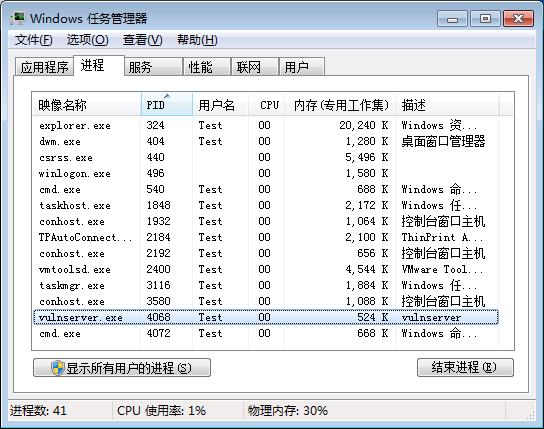544x429 pixels.
Task: Sort by the 映像名称 column header
Action: 86,104
